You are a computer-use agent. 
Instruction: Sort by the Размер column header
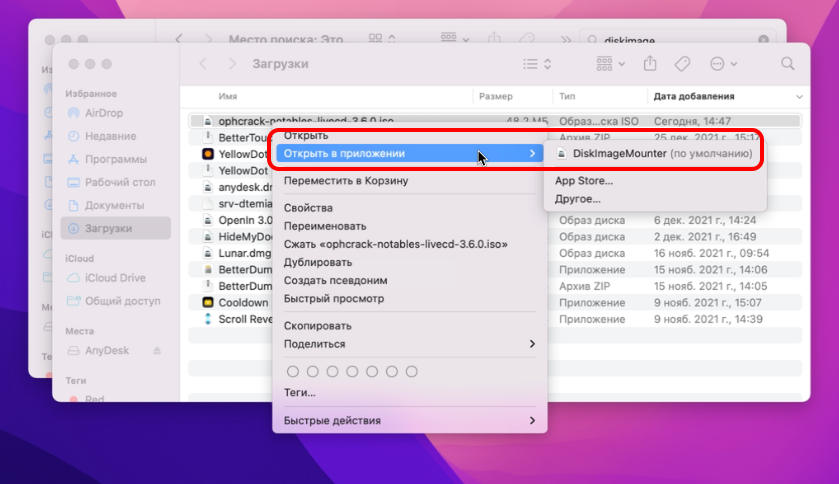coord(495,96)
